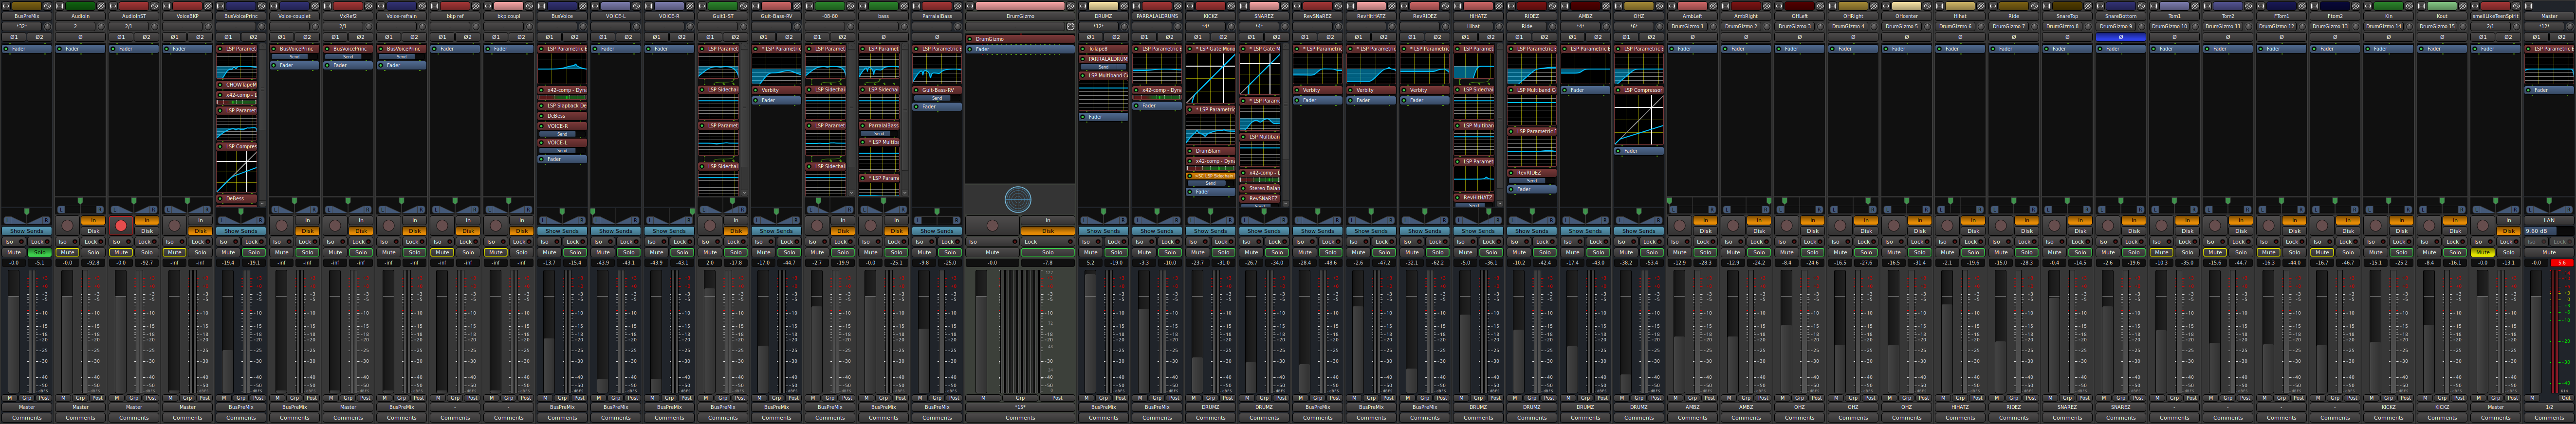Screen dimensions: 2576x424
Task: Open the x42-comp plugin on PARRALALDRUMS strip
Action: pos(1160,90)
